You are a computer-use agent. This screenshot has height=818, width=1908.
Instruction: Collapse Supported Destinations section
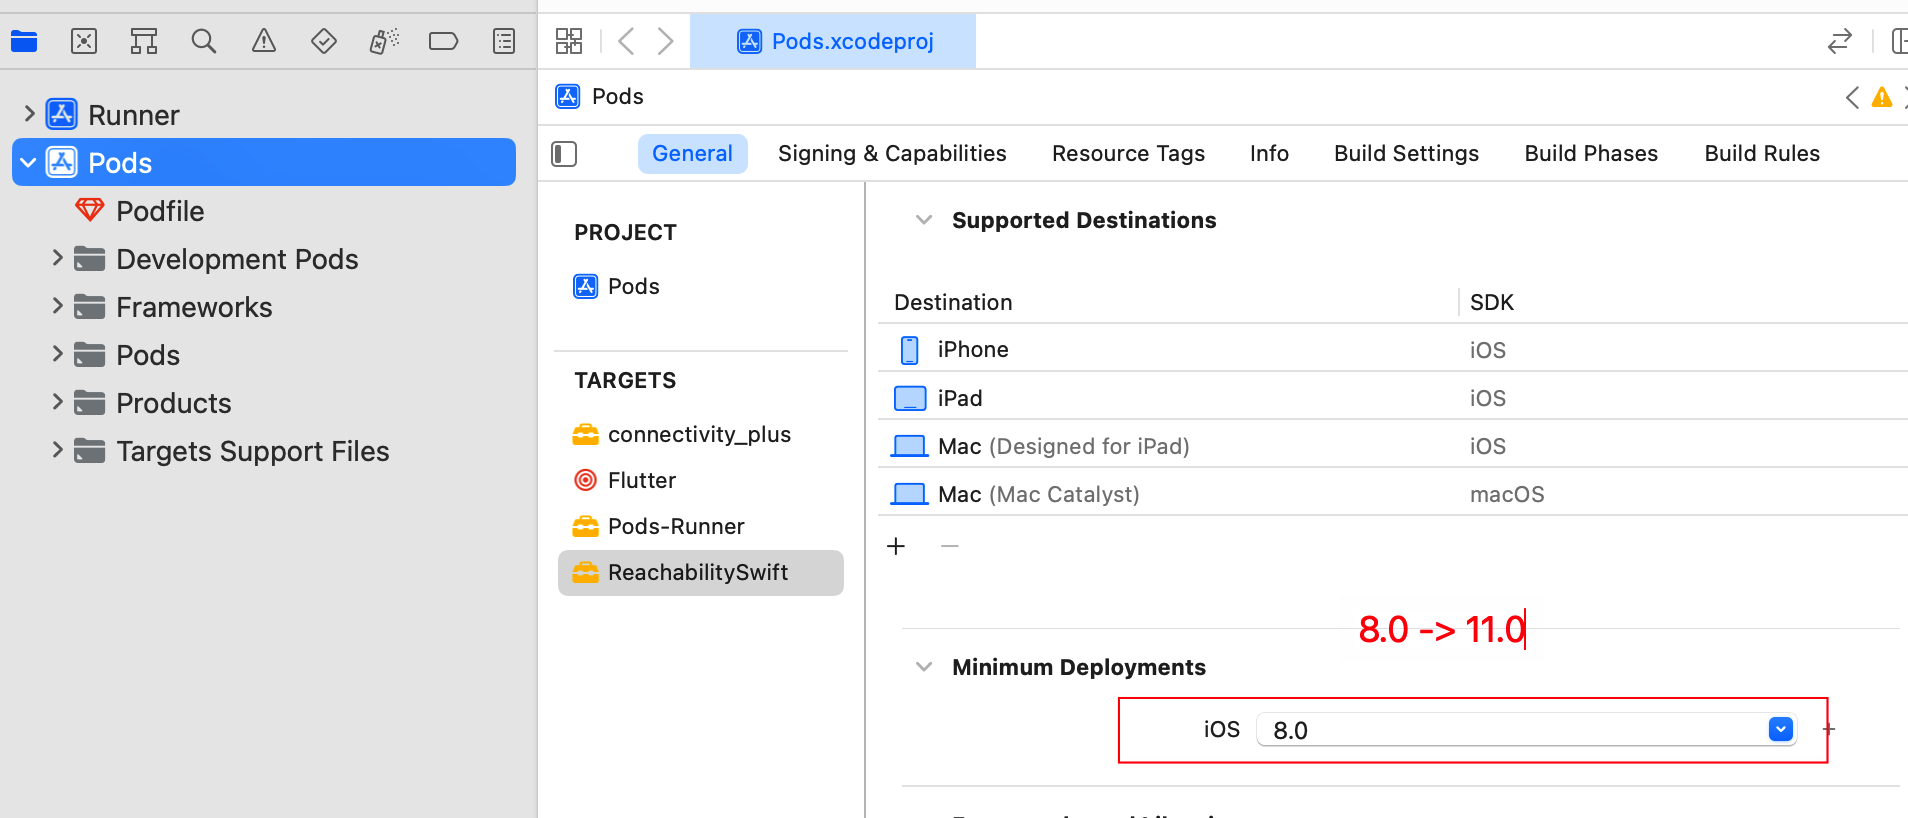click(x=924, y=220)
